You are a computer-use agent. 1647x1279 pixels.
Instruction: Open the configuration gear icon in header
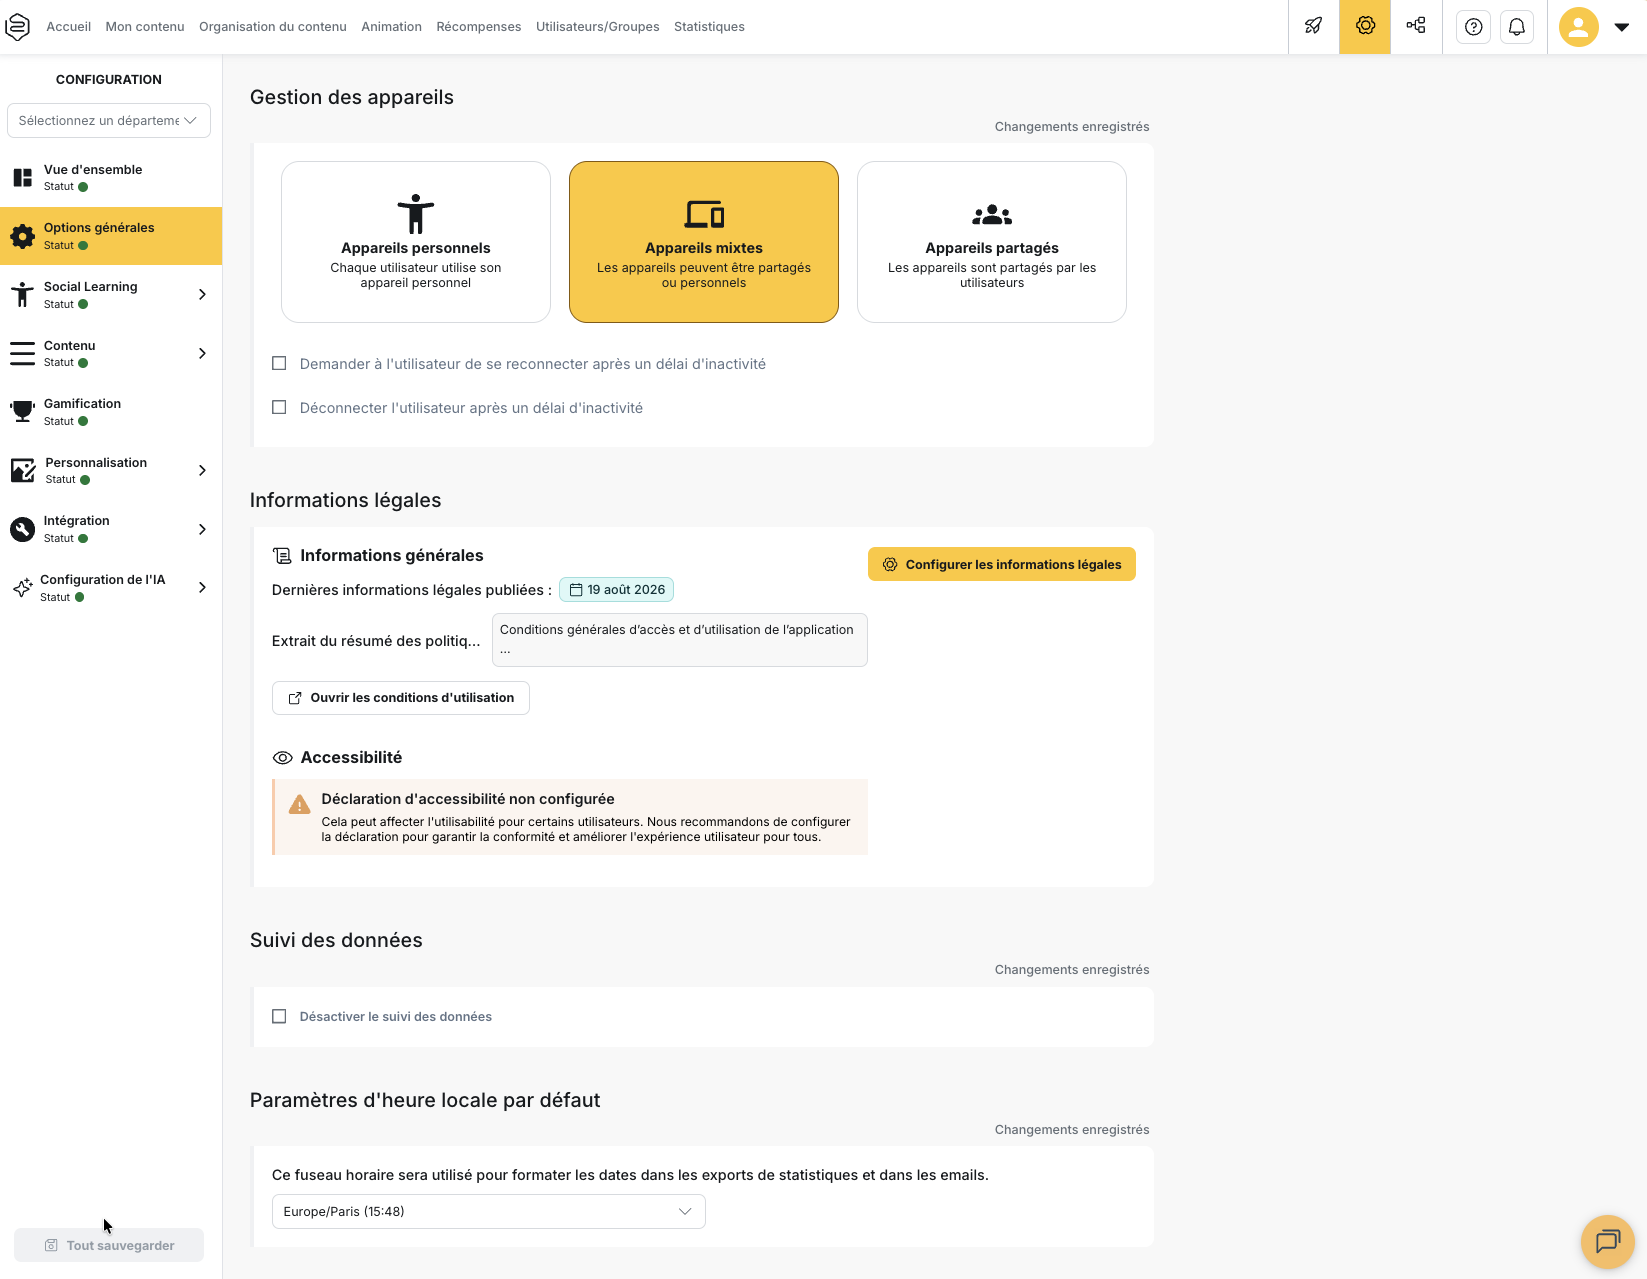1365,27
